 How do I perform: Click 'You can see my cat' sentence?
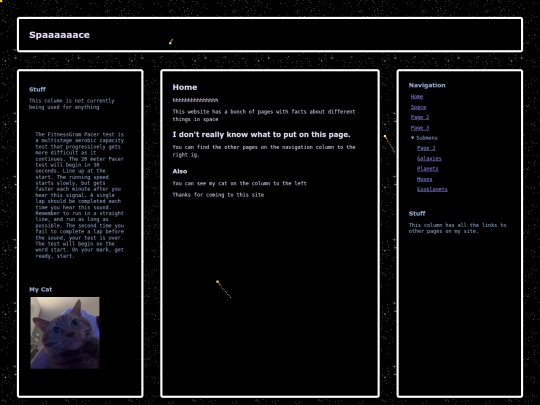tap(239, 183)
